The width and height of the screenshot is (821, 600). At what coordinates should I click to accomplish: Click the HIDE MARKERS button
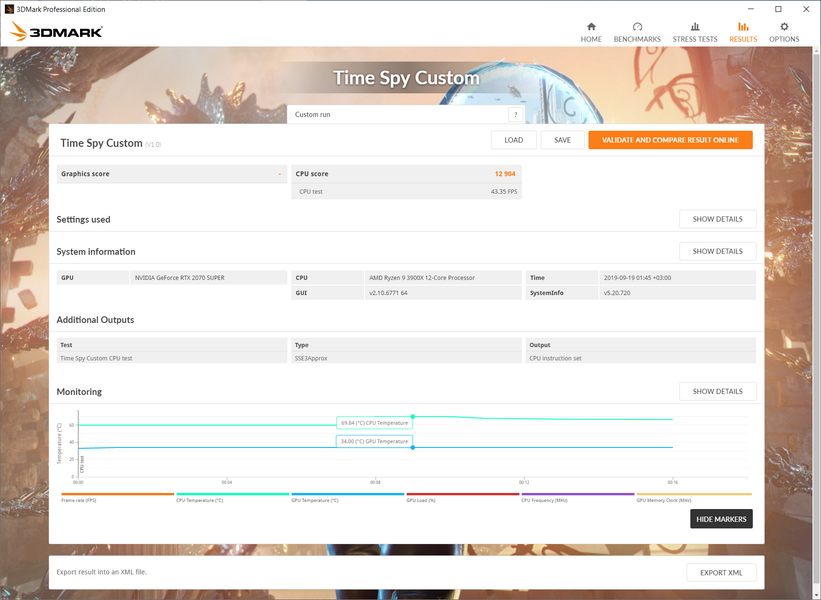tap(721, 519)
